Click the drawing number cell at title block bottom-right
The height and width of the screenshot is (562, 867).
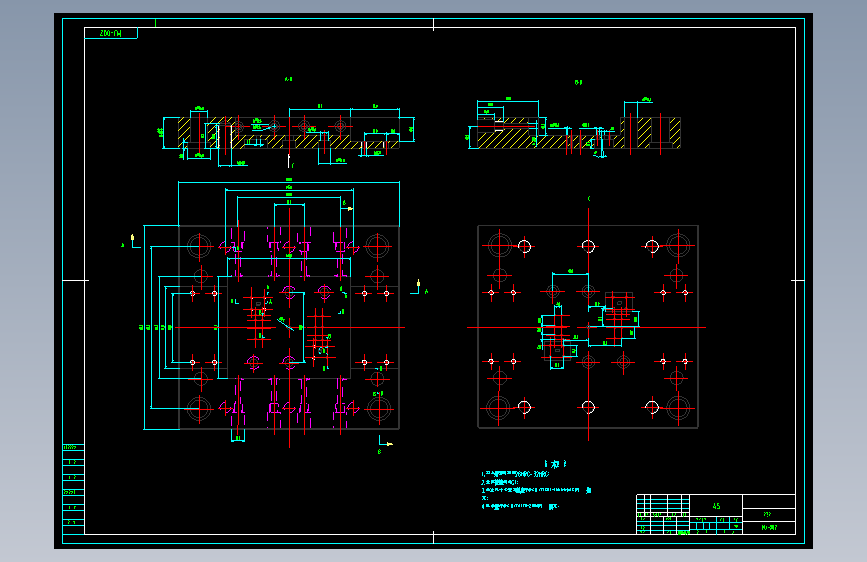coord(769,528)
